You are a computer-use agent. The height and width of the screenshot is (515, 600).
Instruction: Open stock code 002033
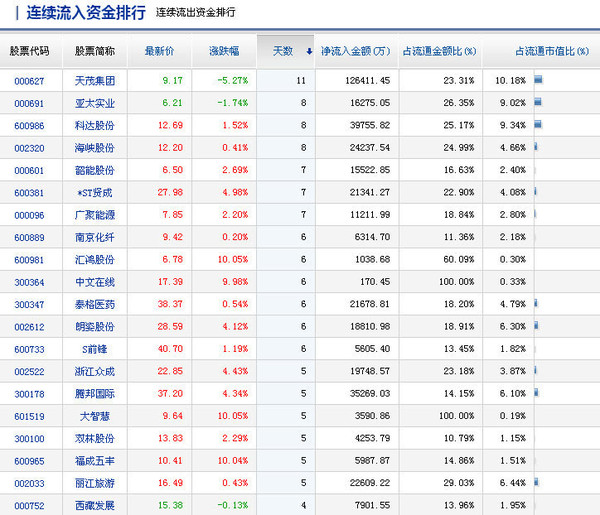[29, 484]
